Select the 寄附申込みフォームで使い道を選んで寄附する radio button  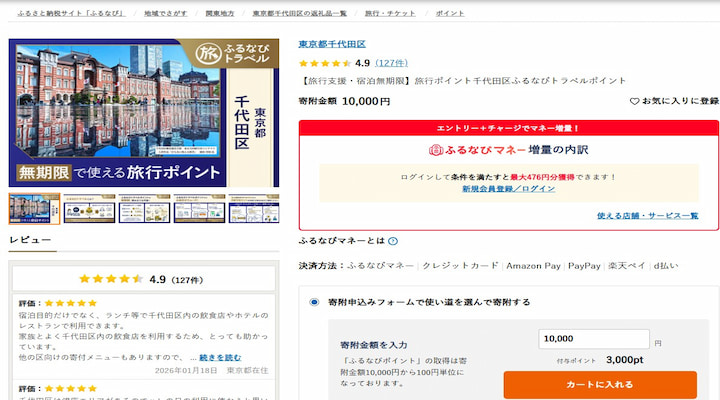tap(314, 302)
